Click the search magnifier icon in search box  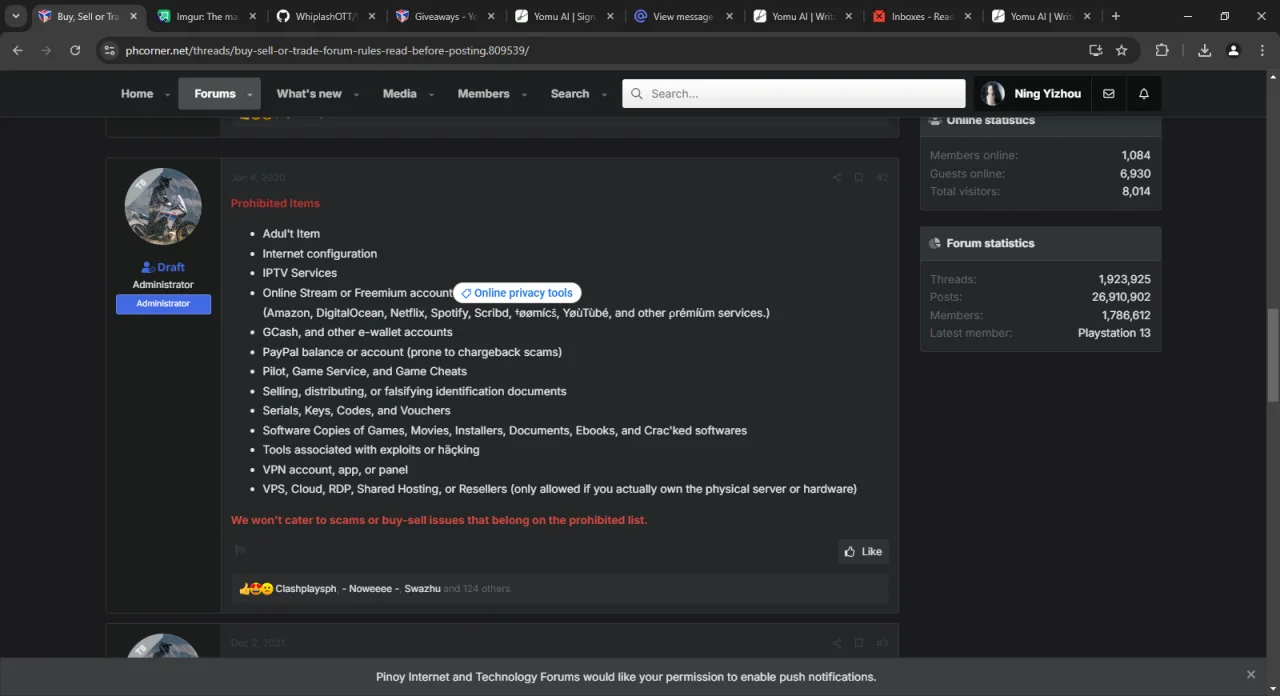[636, 94]
